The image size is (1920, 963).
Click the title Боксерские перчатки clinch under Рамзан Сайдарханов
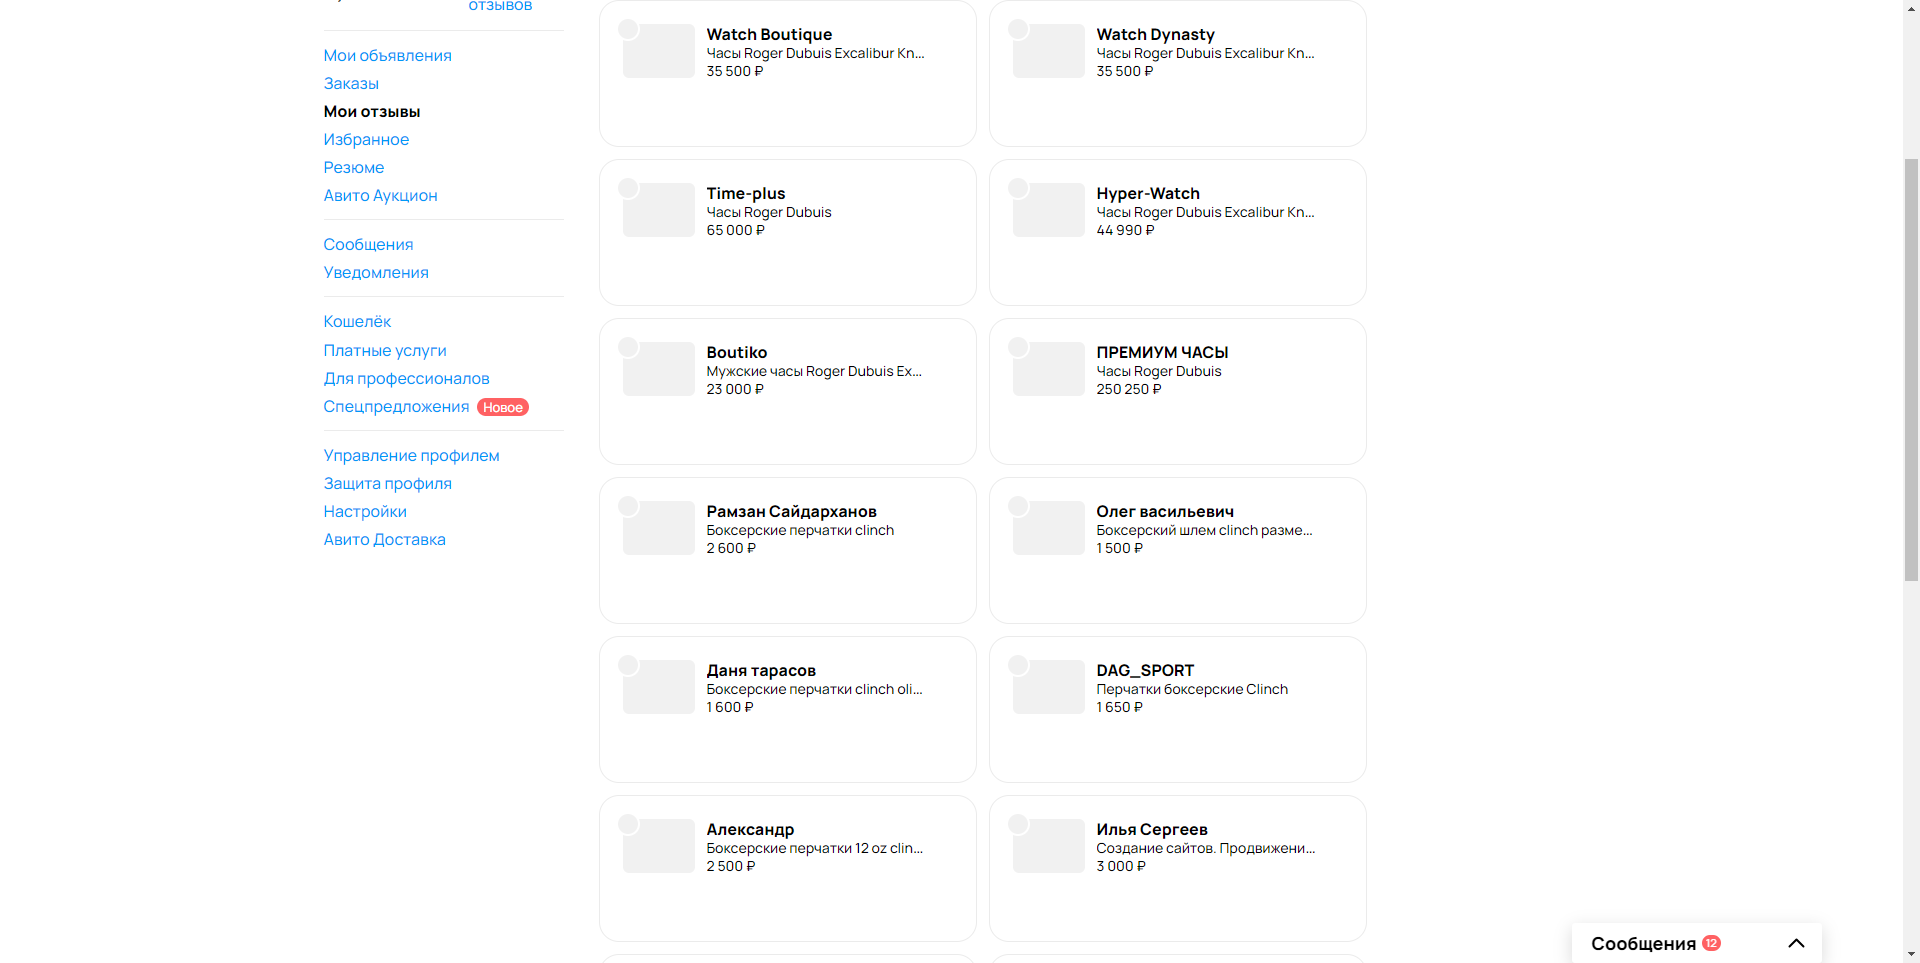click(800, 531)
